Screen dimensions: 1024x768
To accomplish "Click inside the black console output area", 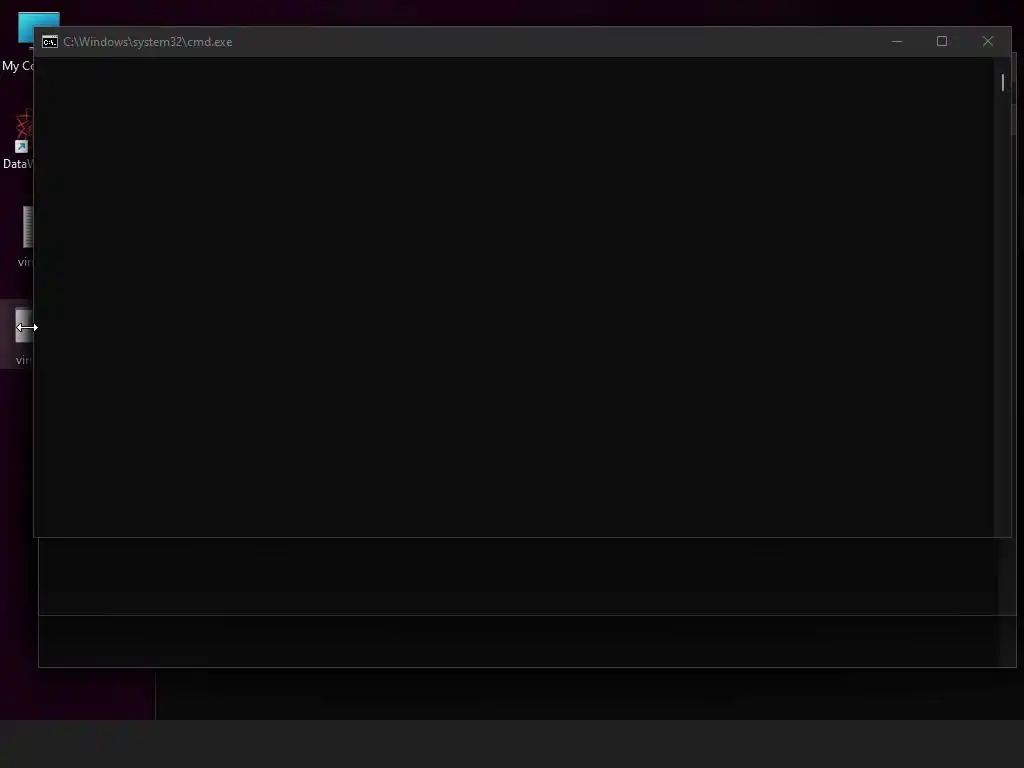I will (x=514, y=297).
